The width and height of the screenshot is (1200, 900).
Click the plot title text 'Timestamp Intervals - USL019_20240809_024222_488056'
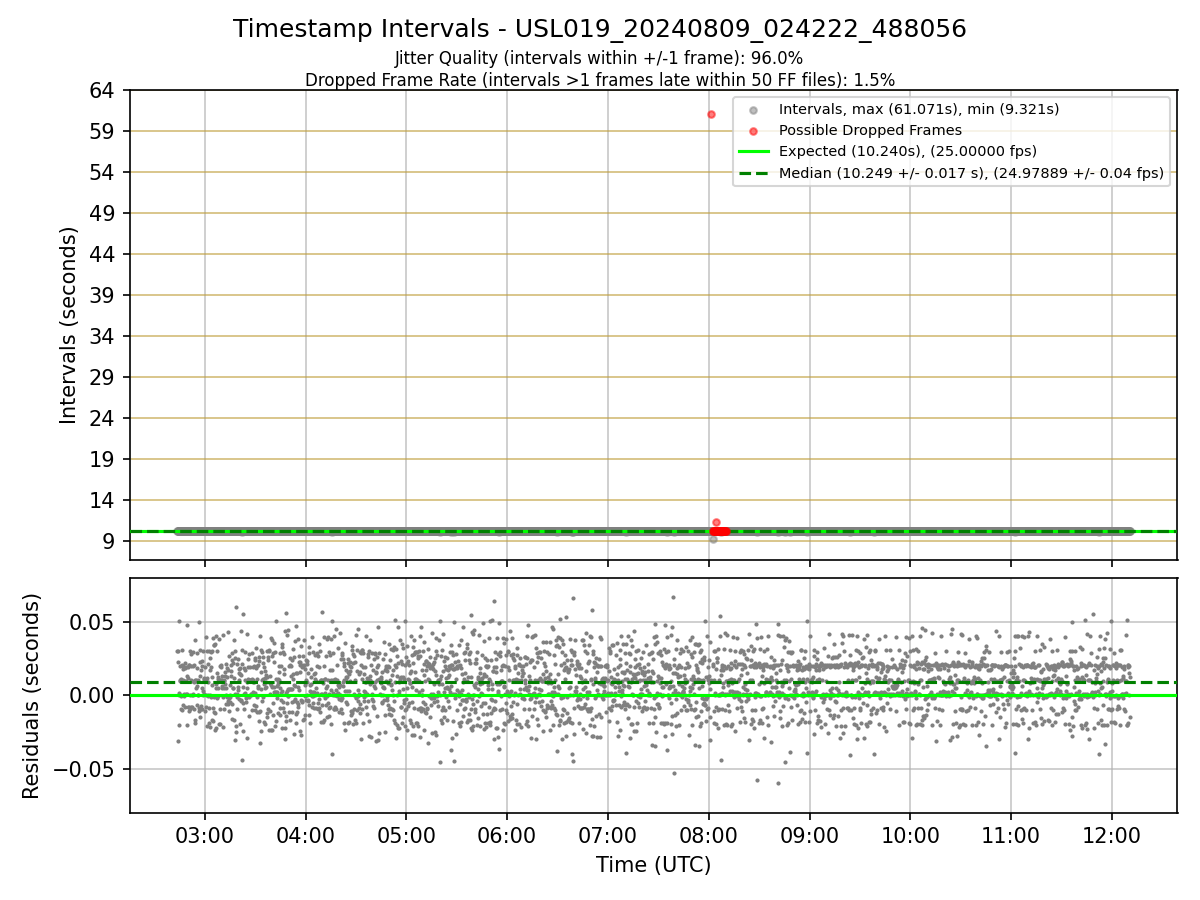pyautogui.click(x=599, y=29)
